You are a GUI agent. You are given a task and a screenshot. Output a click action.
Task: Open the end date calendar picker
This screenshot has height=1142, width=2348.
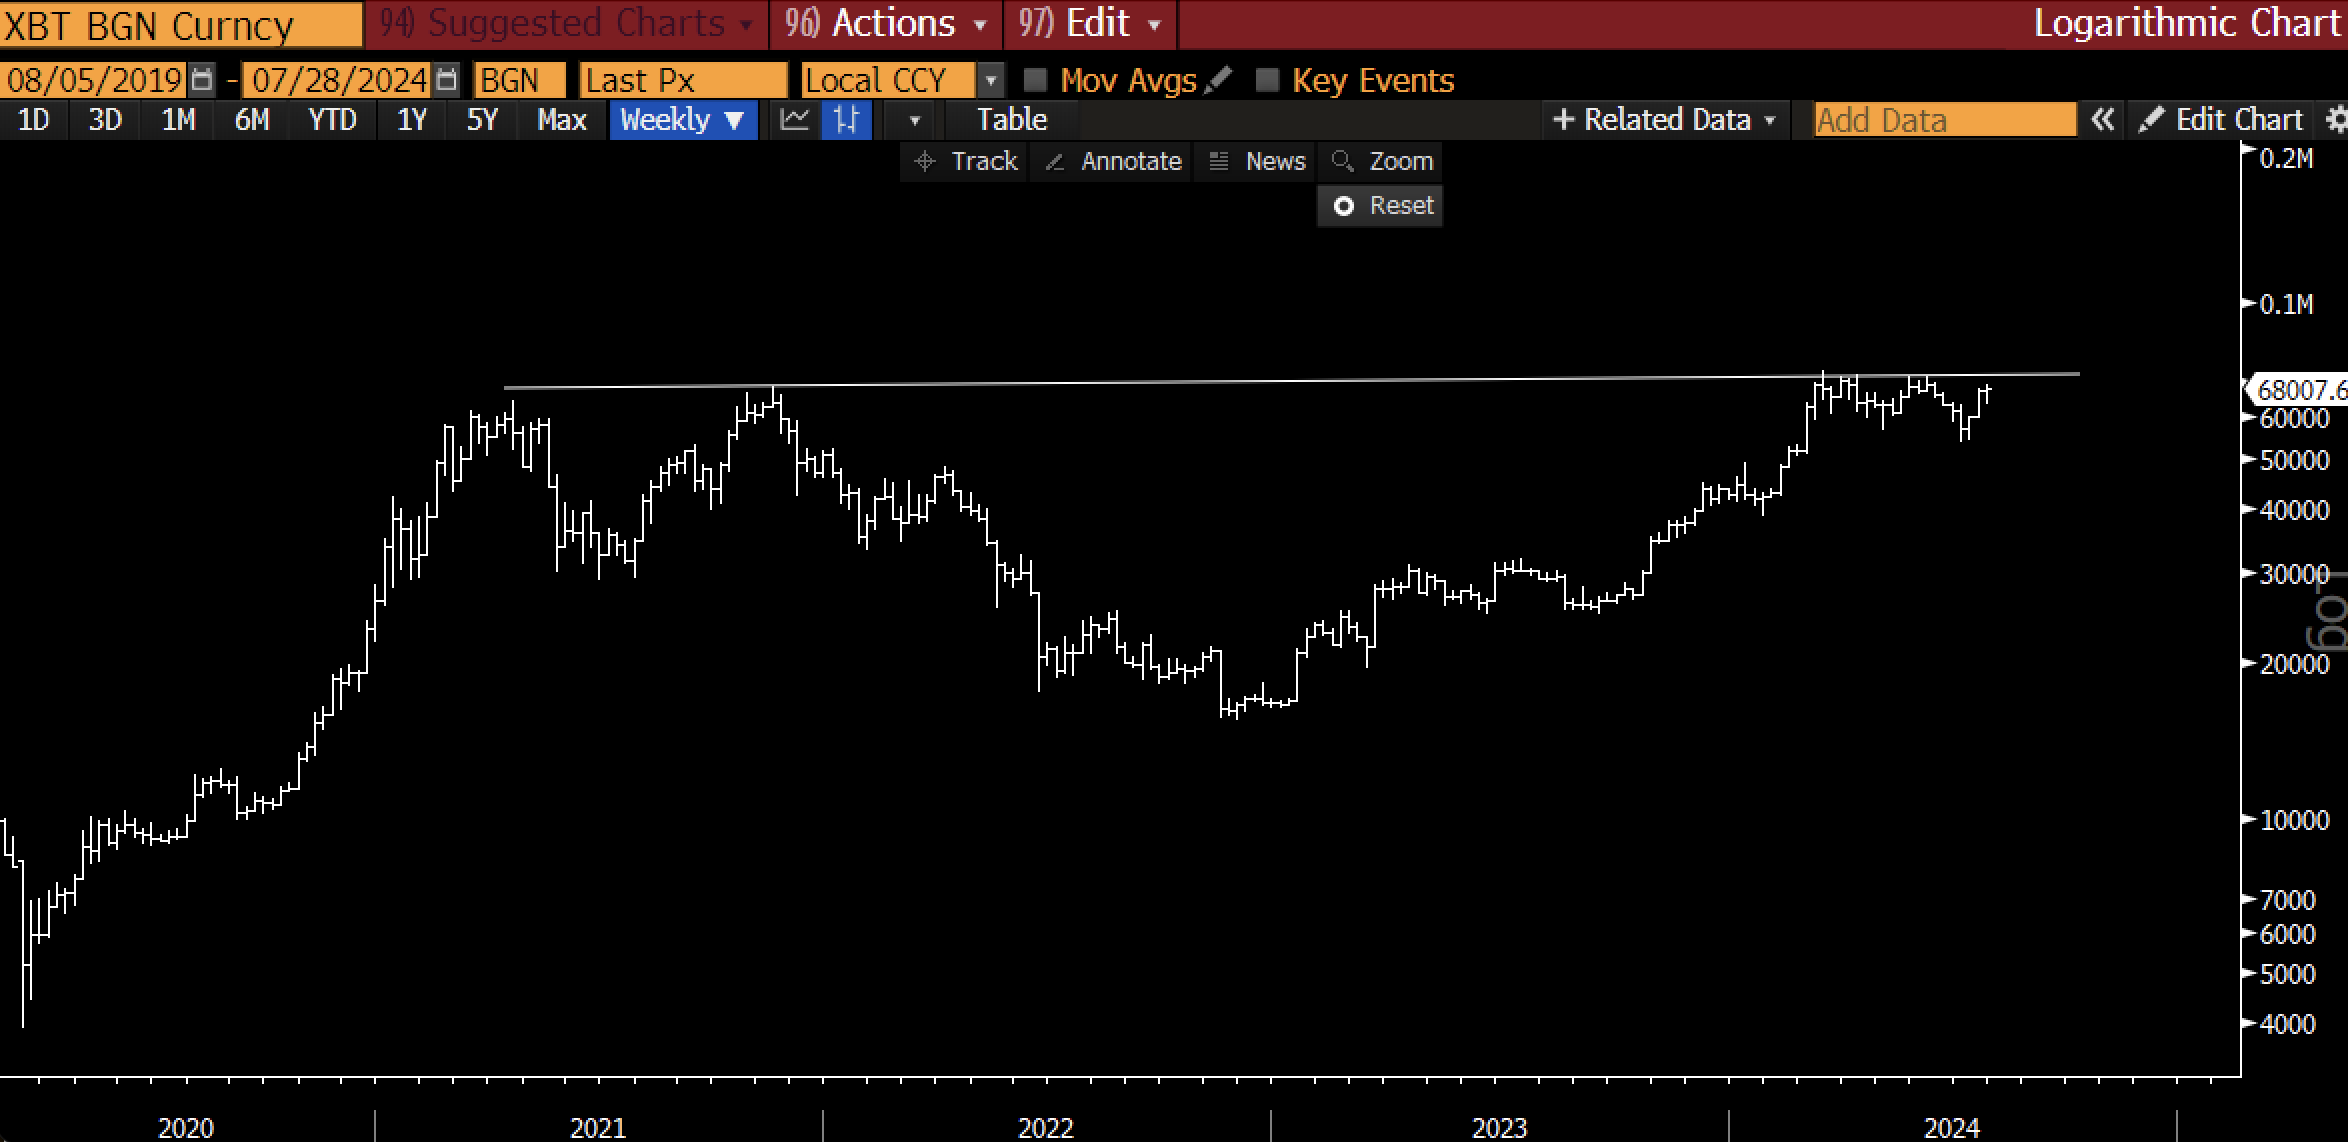[x=447, y=80]
